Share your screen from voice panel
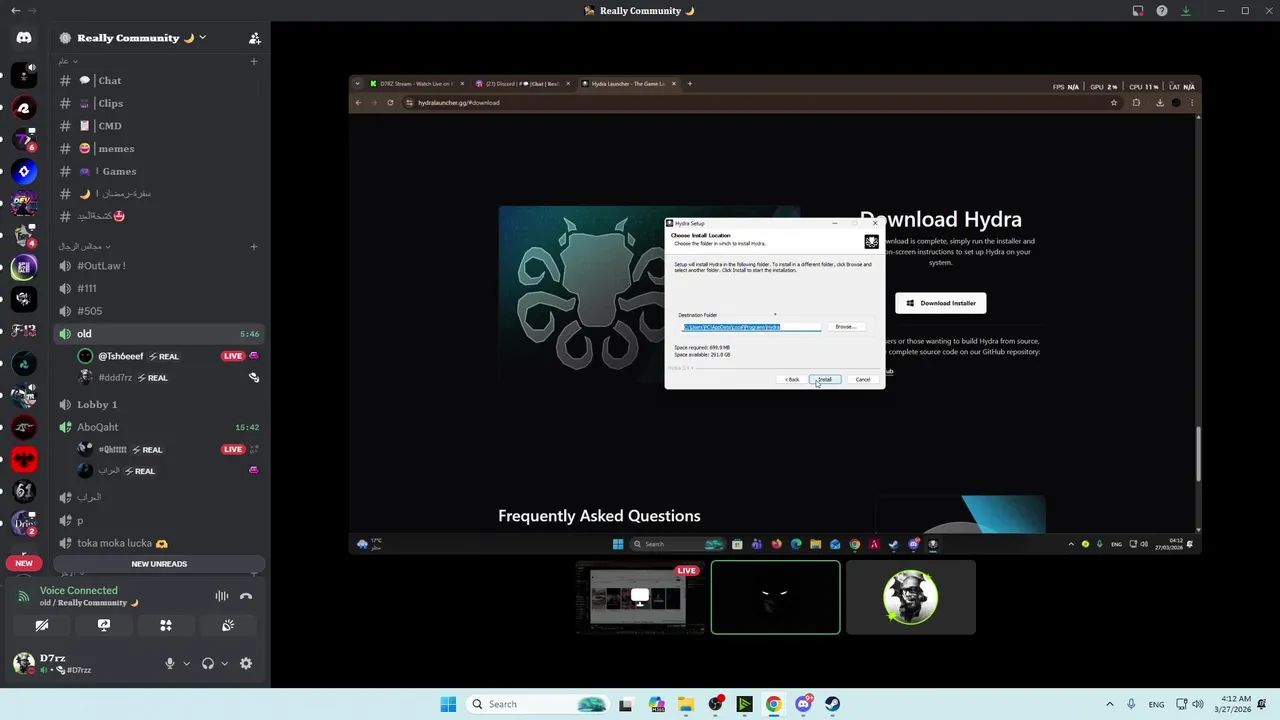Image resolution: width=1280 pixels, height=720 pixels. [x=104, y=625]
